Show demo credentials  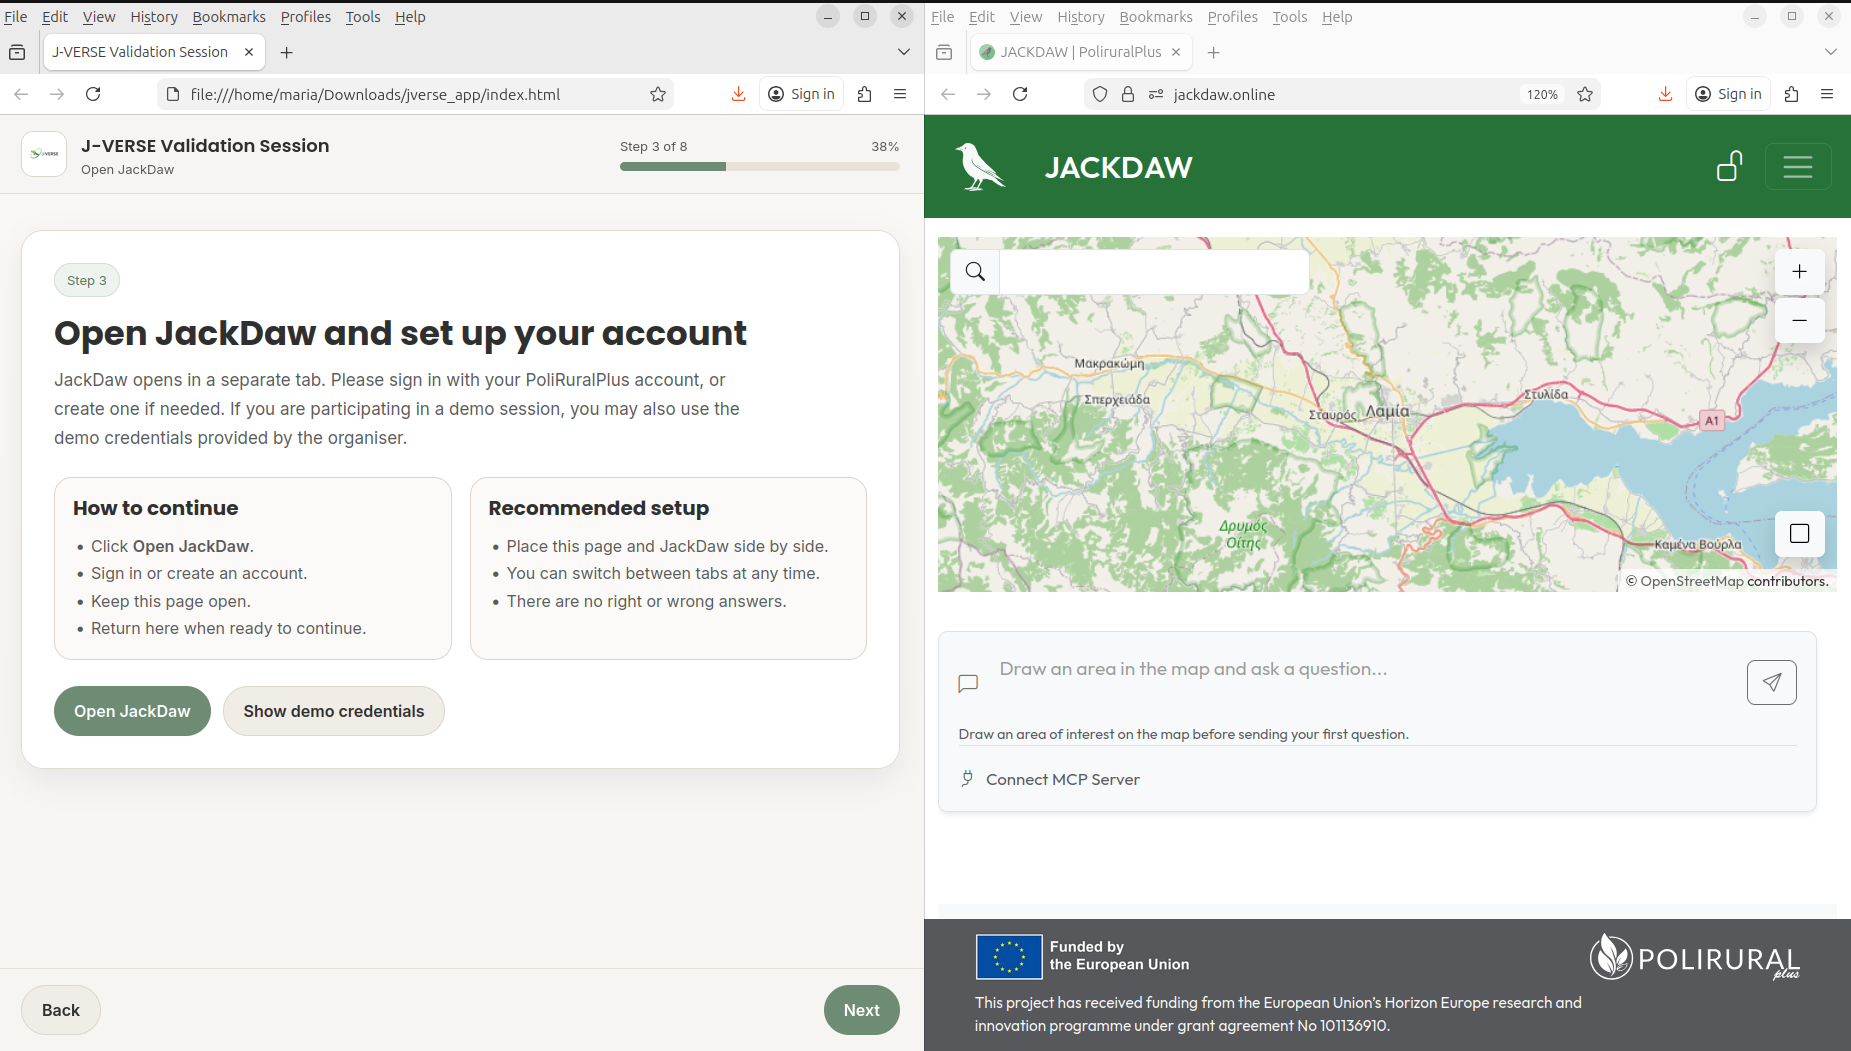(x=334, y=711)
